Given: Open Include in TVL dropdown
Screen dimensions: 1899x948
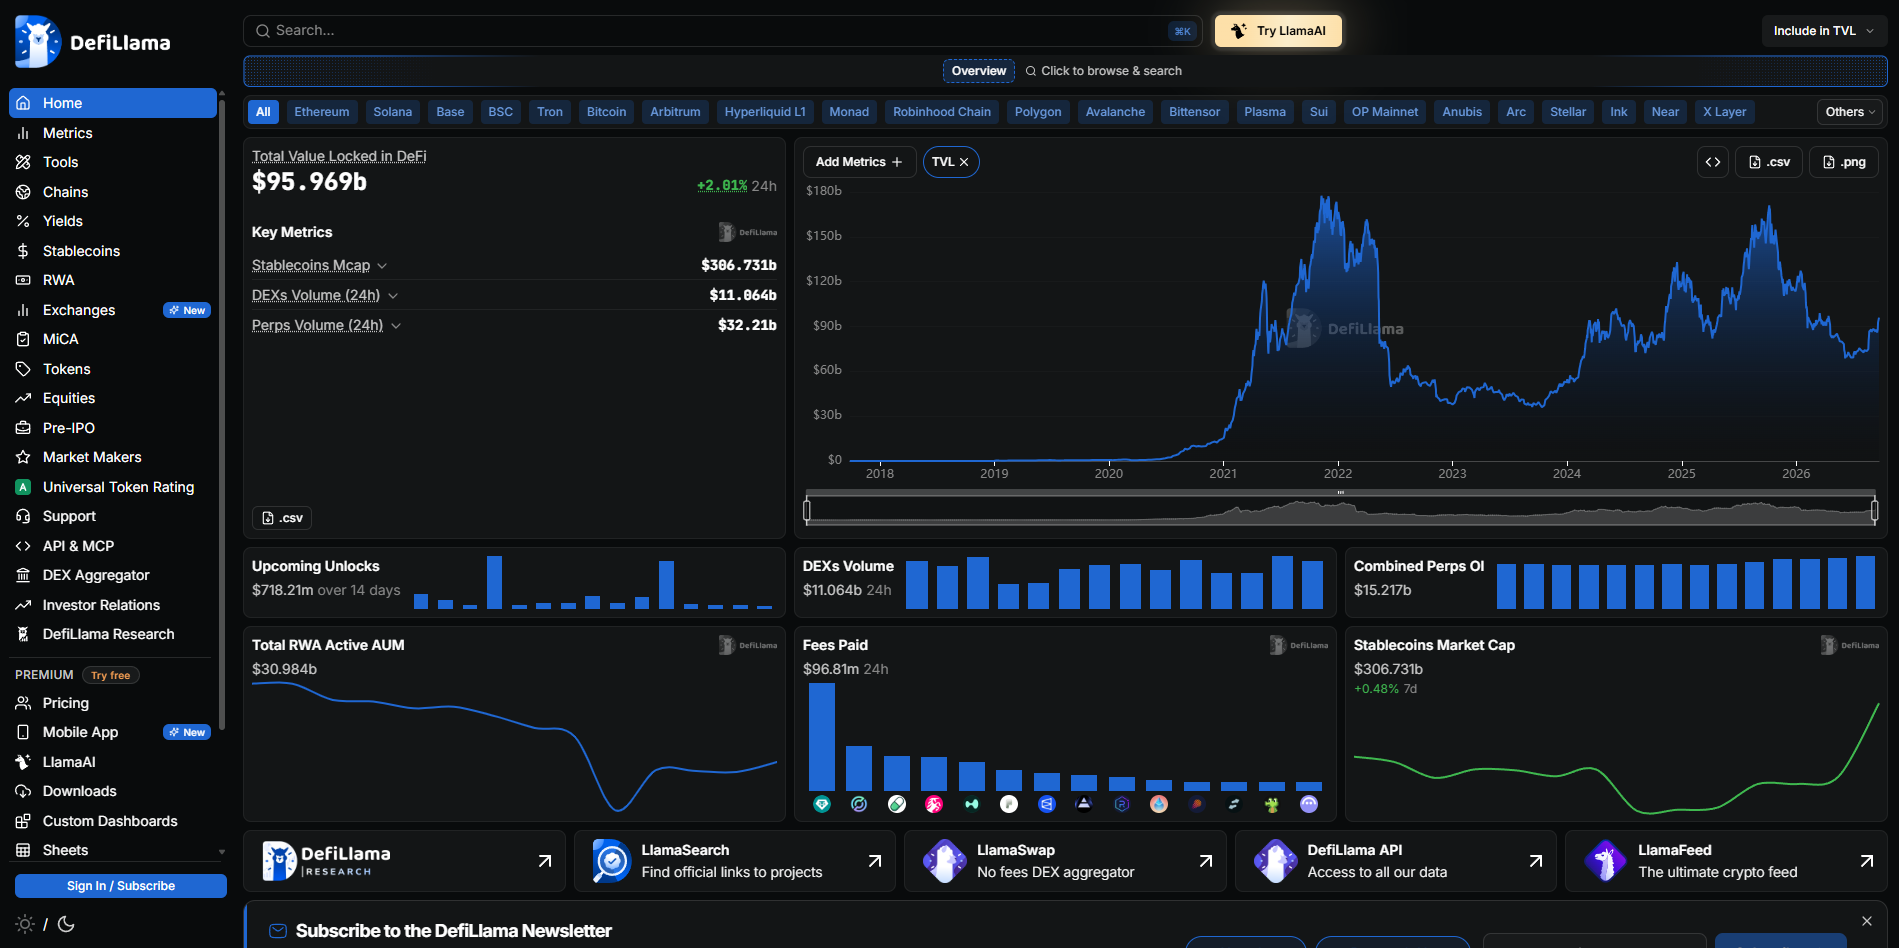Looking at the screenshot, I should pyautogui.click(x=1824, y=31).
